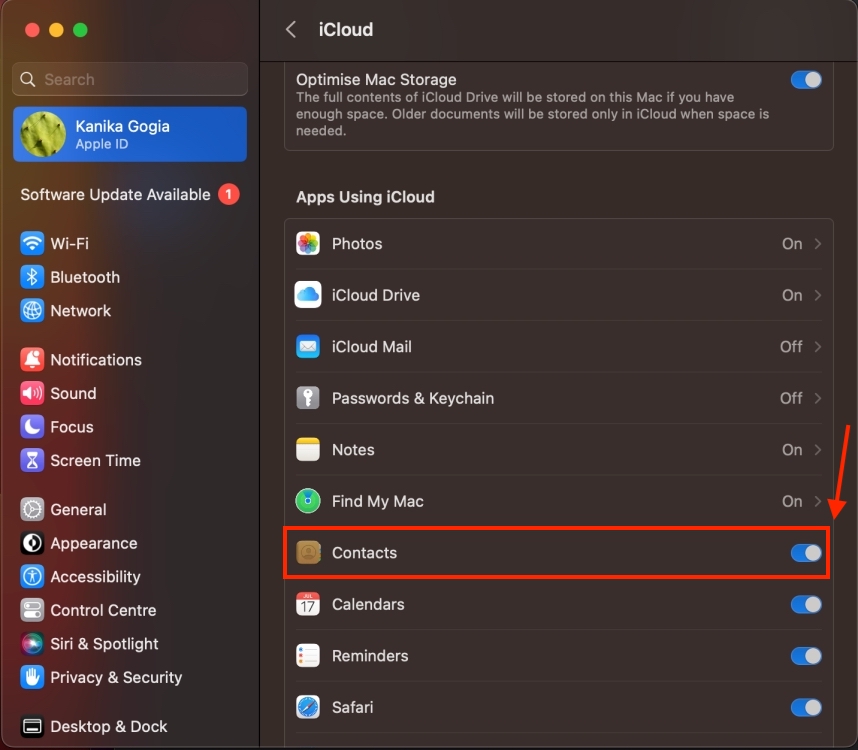Open Screen Time hourglass icon
This screenshot has height=750, width=858.
click(x=32, y=461)
